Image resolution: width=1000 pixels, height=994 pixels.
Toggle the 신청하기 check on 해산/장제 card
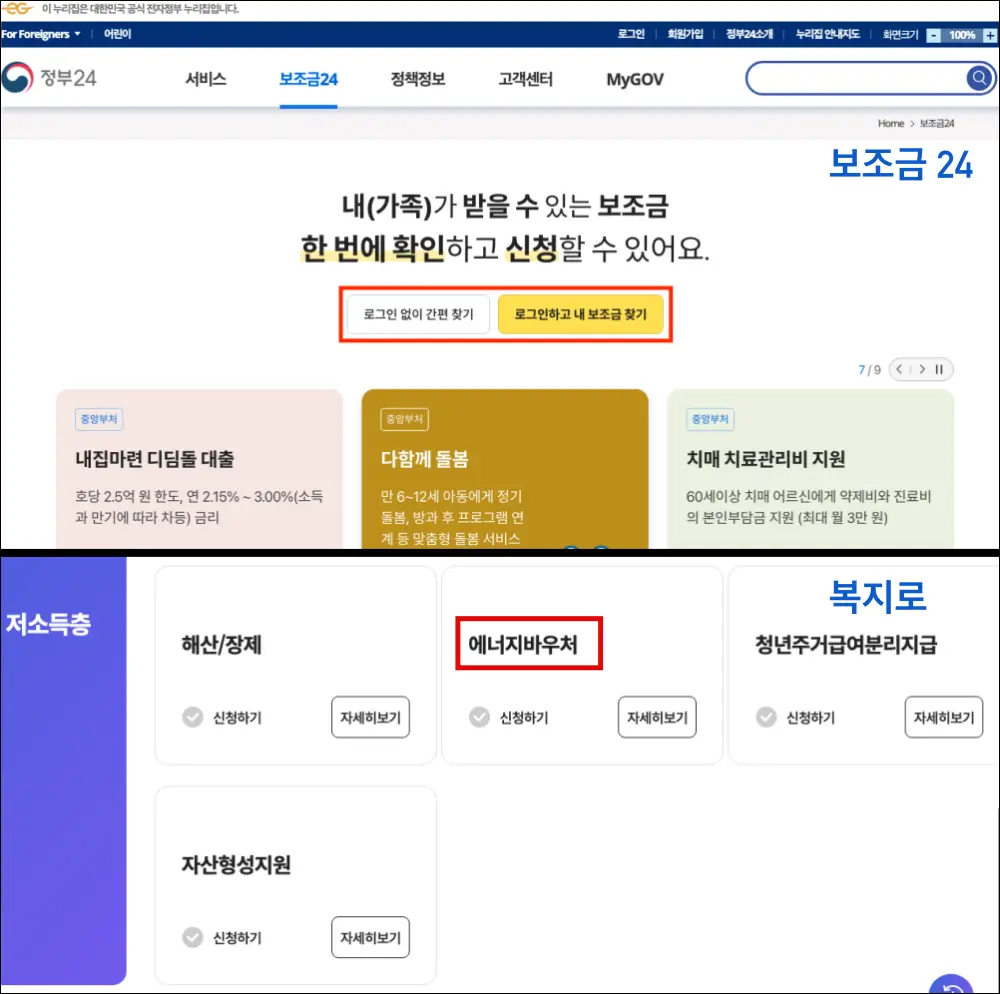pos(193,717)
